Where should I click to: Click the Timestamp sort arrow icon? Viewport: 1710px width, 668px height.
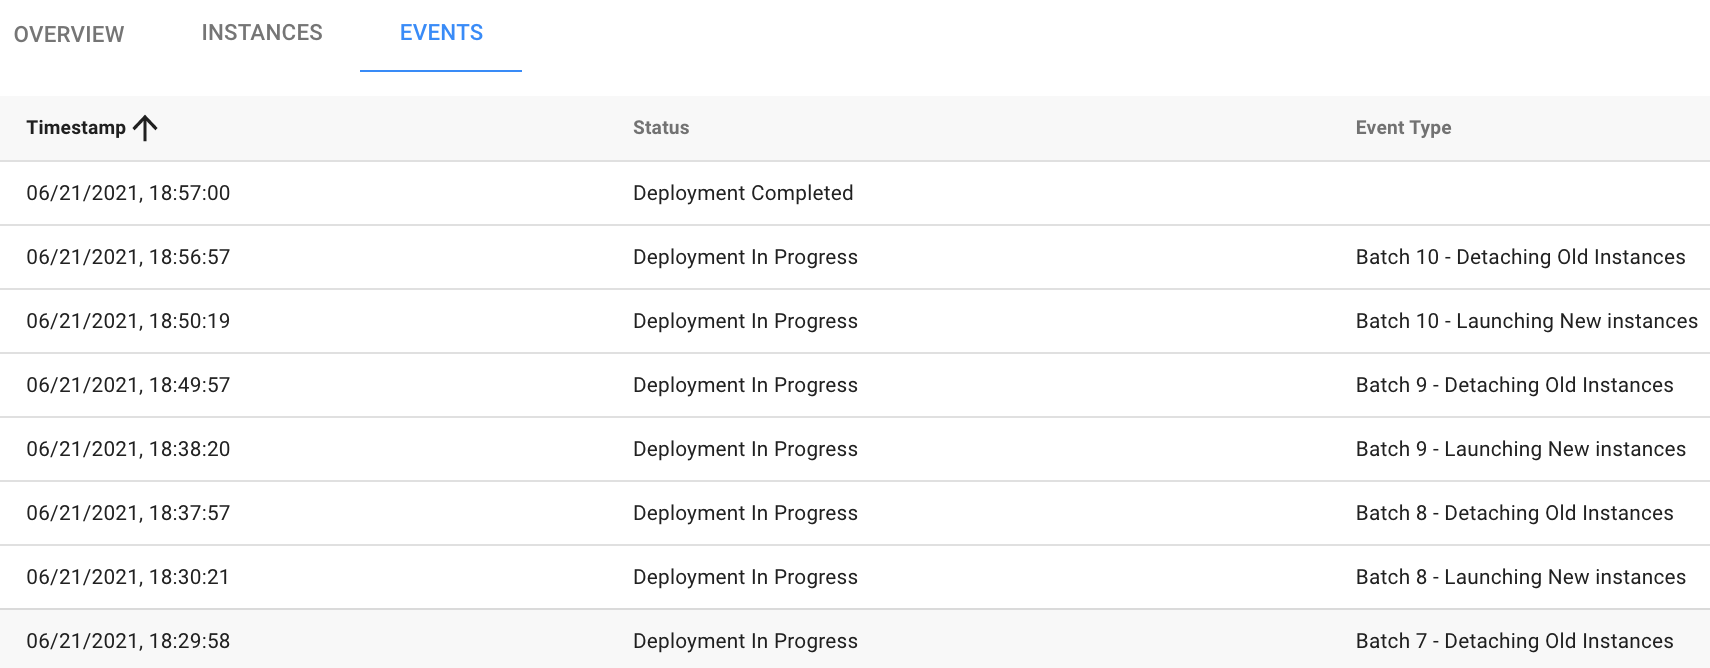145,128
